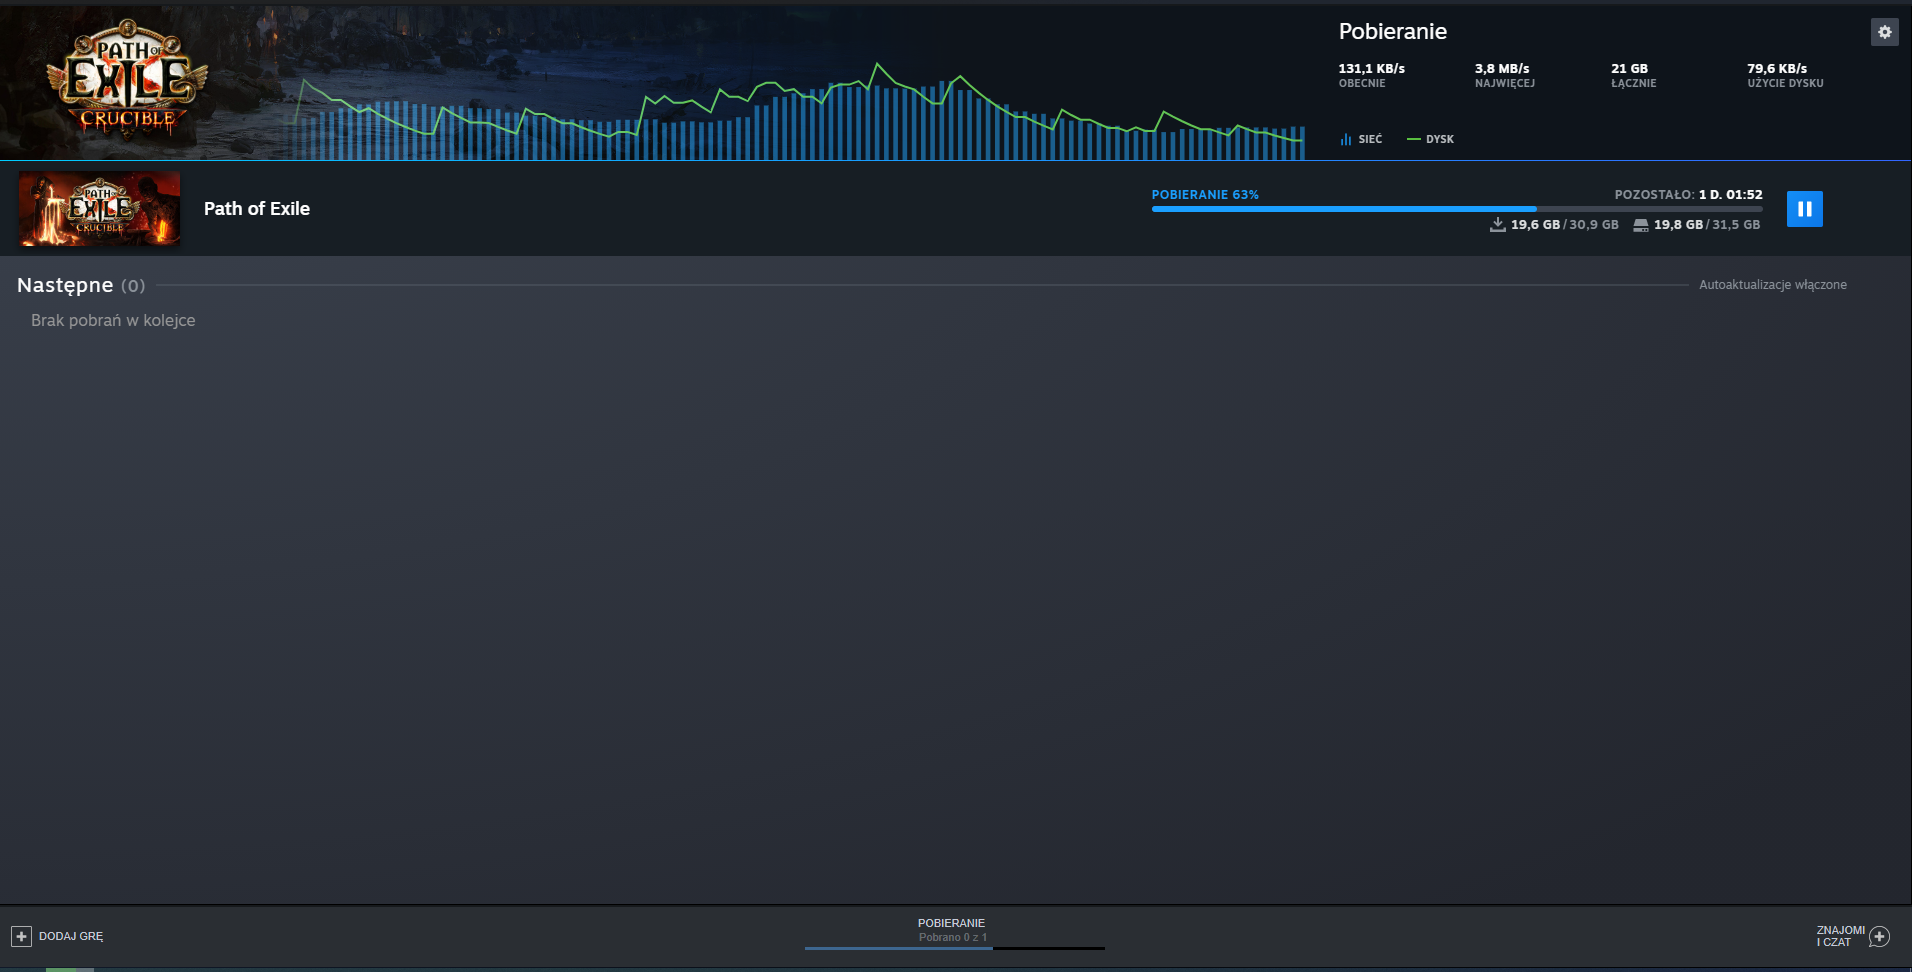Click total '21 GB' value
This screenshot has width=1912, height=972.
coord(1629,69)
